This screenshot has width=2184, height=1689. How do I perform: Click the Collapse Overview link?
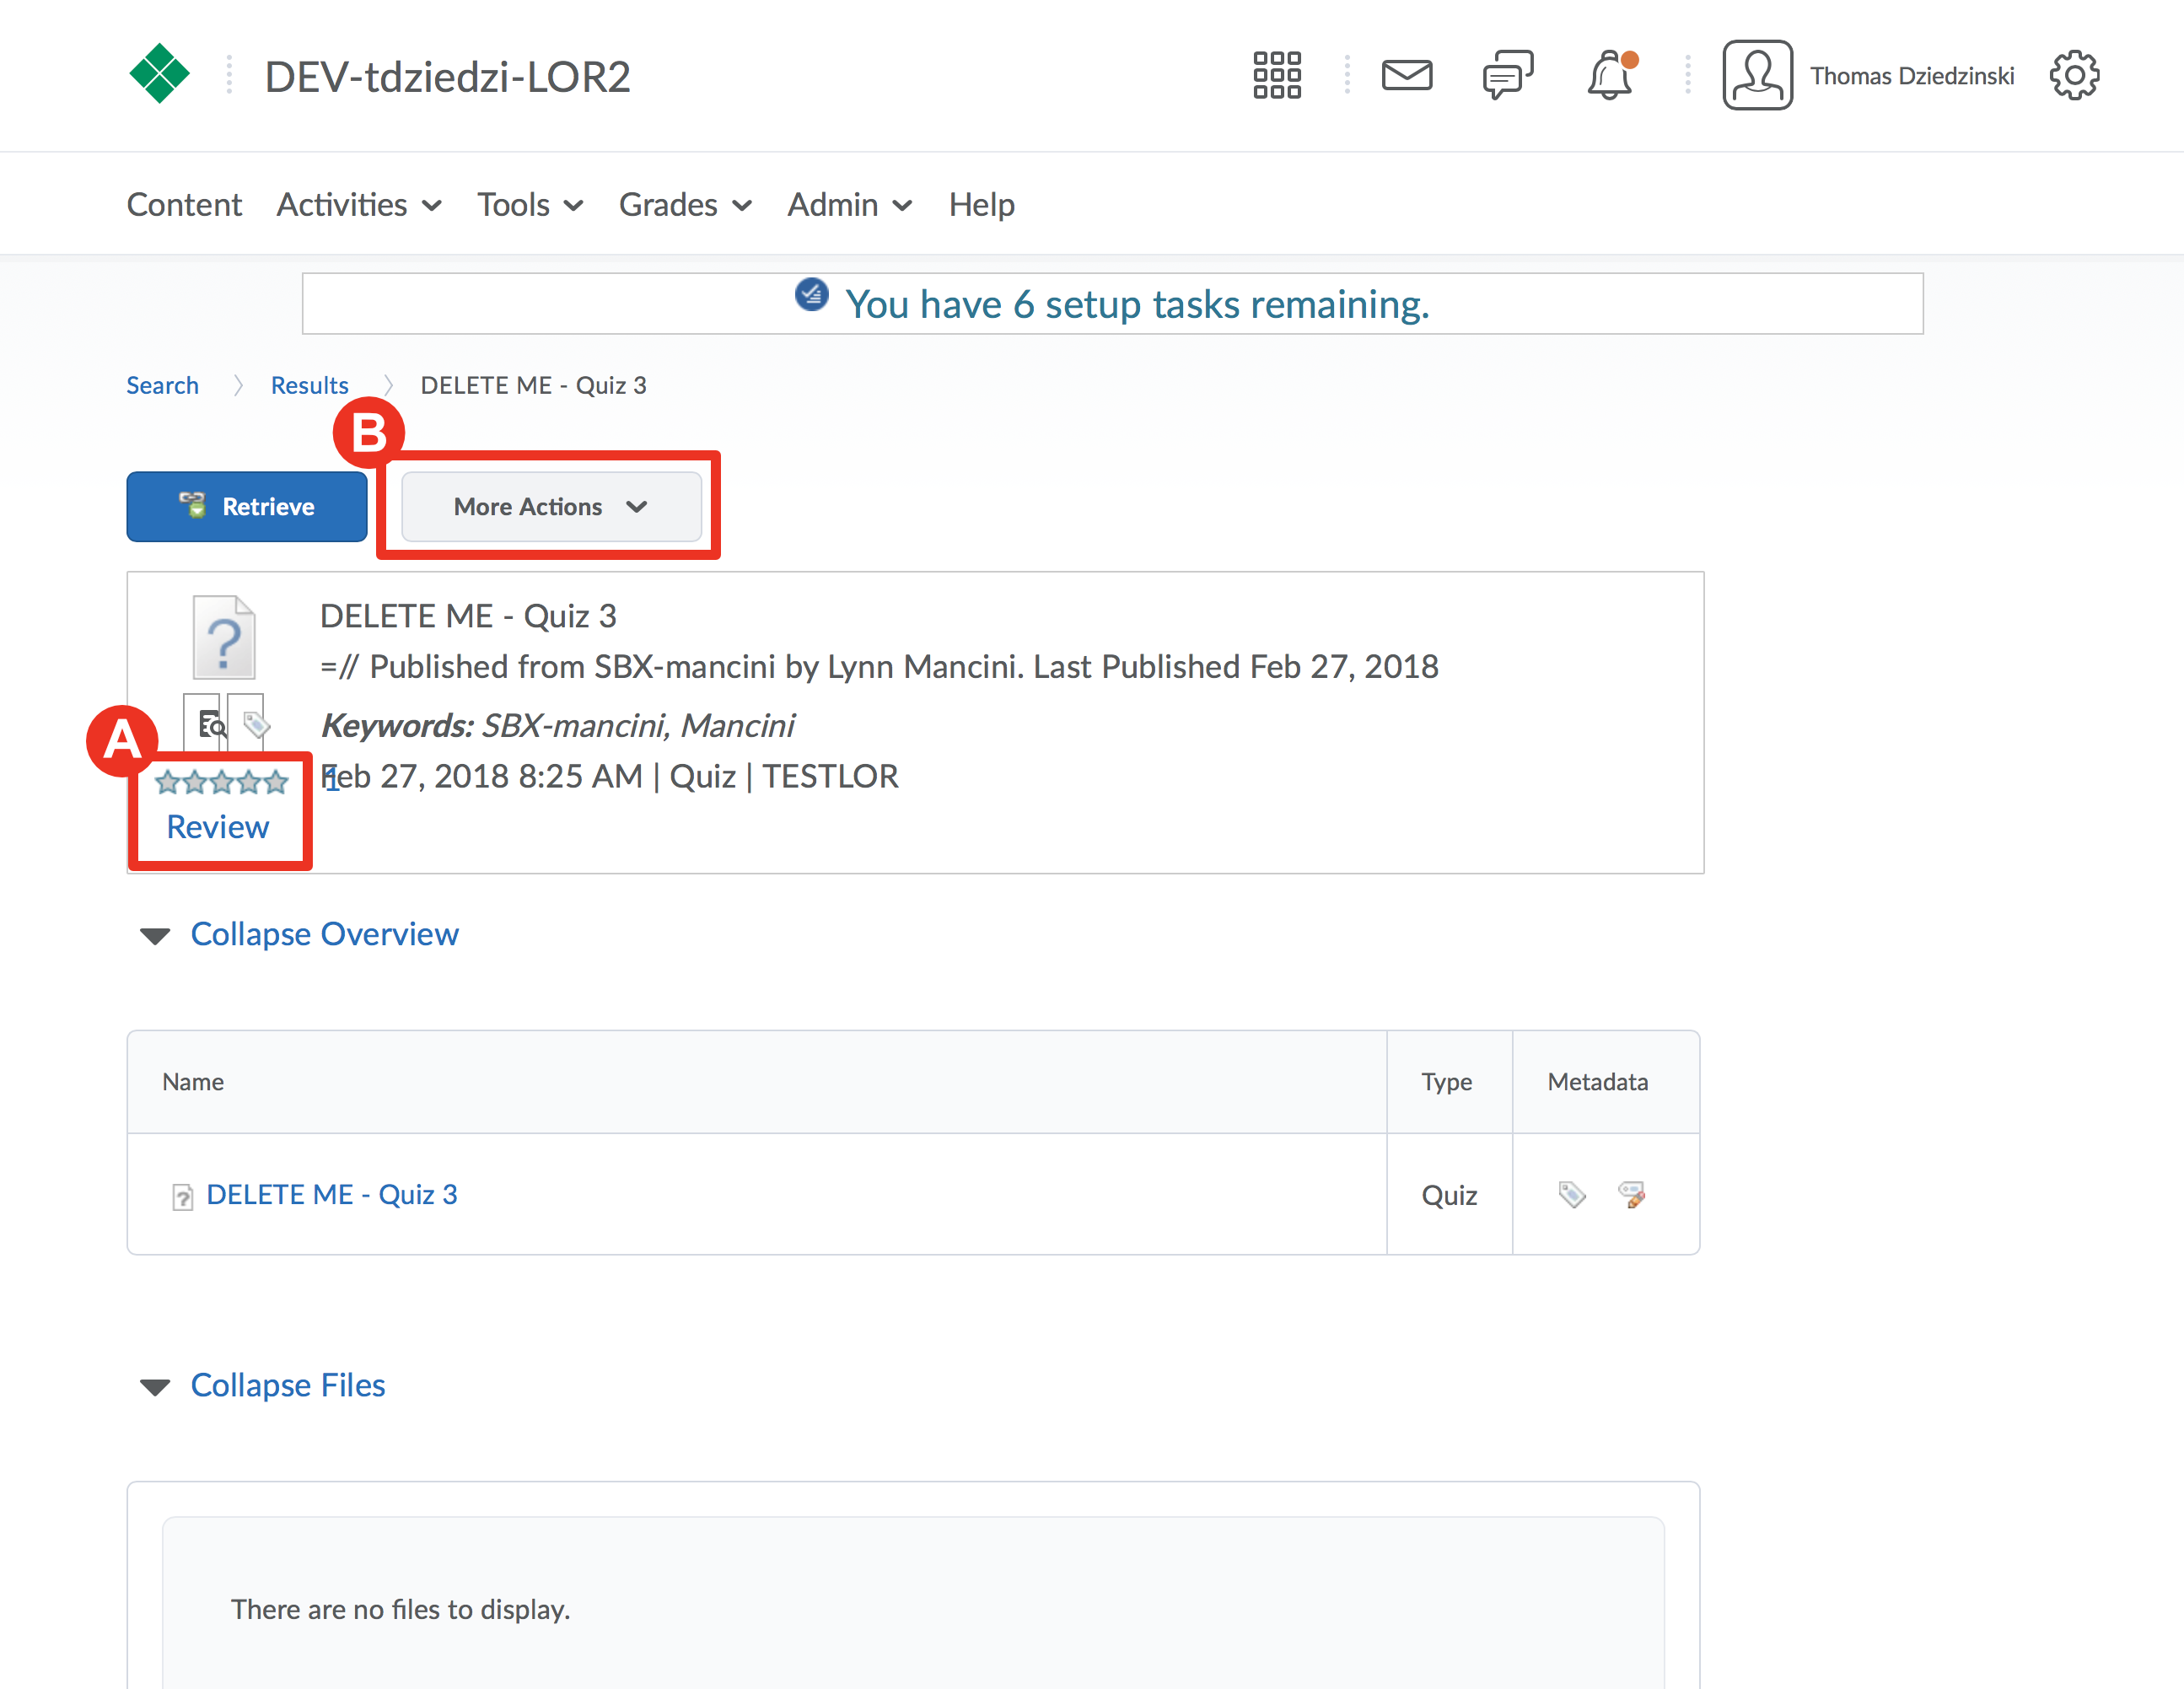pos(324,934)
